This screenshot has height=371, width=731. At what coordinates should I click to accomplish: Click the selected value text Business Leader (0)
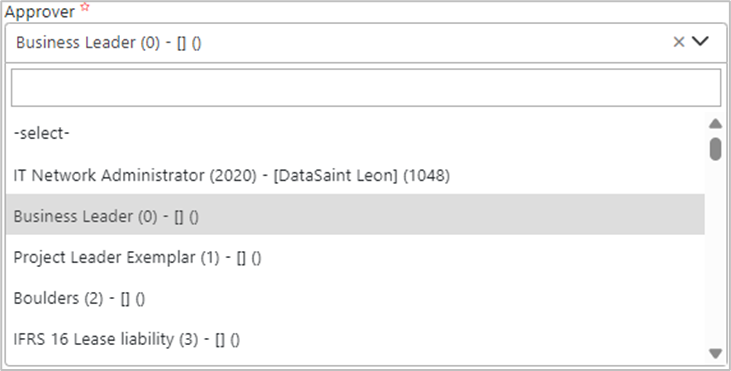point(88,42)
